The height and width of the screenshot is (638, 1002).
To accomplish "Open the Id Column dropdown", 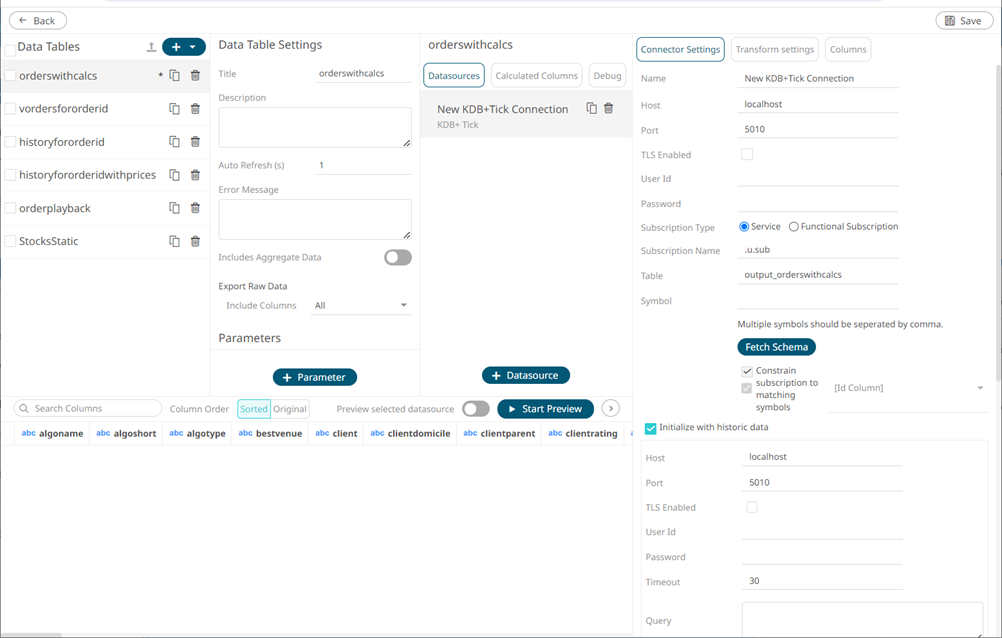I will (x=908, y=388).
